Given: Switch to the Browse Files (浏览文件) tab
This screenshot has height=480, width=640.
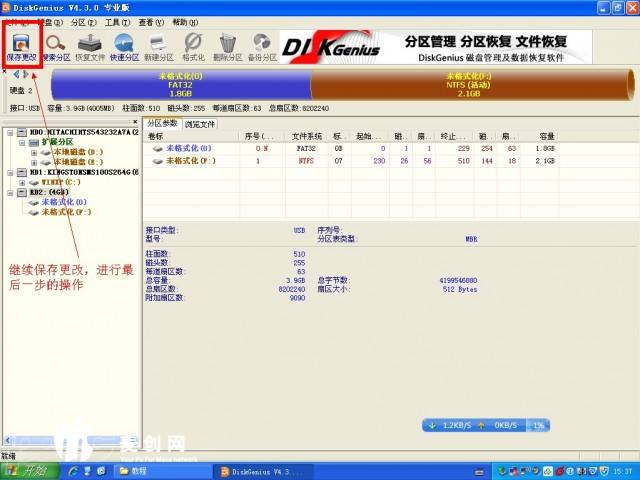Looking at the screenshot, I should [199, 124].
